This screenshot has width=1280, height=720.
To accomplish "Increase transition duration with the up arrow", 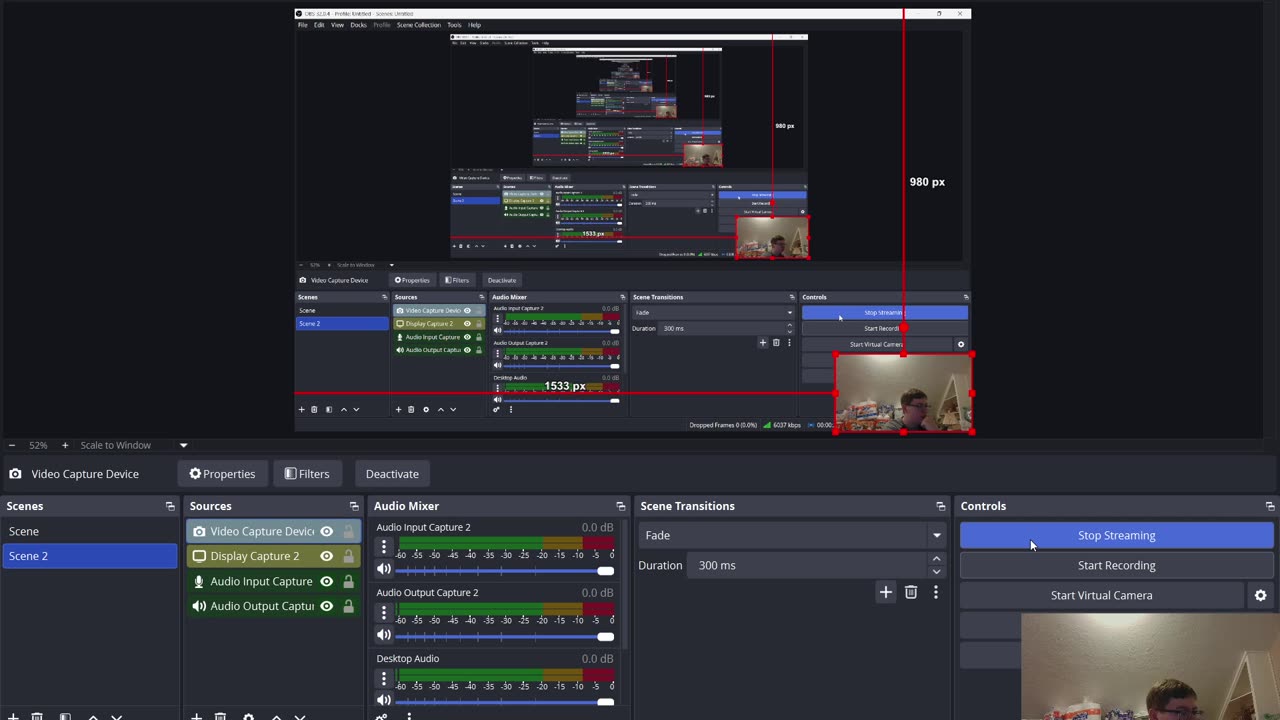I will [936, 559].
